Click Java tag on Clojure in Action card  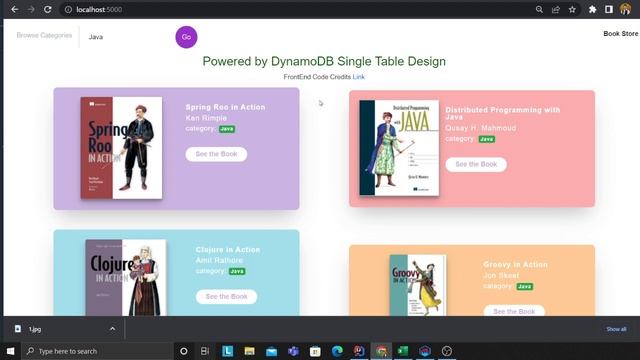click(237, 271)
